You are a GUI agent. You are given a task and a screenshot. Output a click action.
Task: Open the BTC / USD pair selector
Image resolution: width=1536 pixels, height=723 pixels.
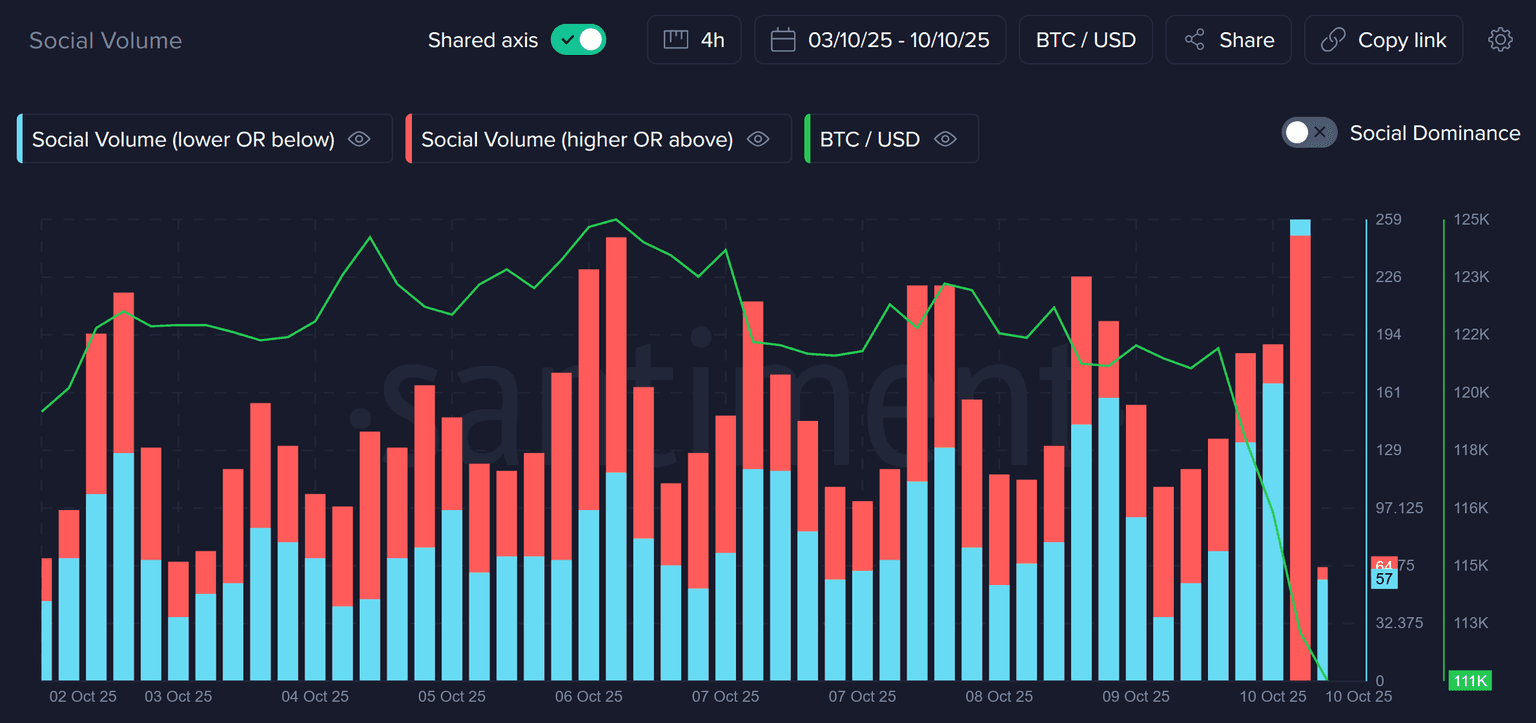tap(1085, 40)
